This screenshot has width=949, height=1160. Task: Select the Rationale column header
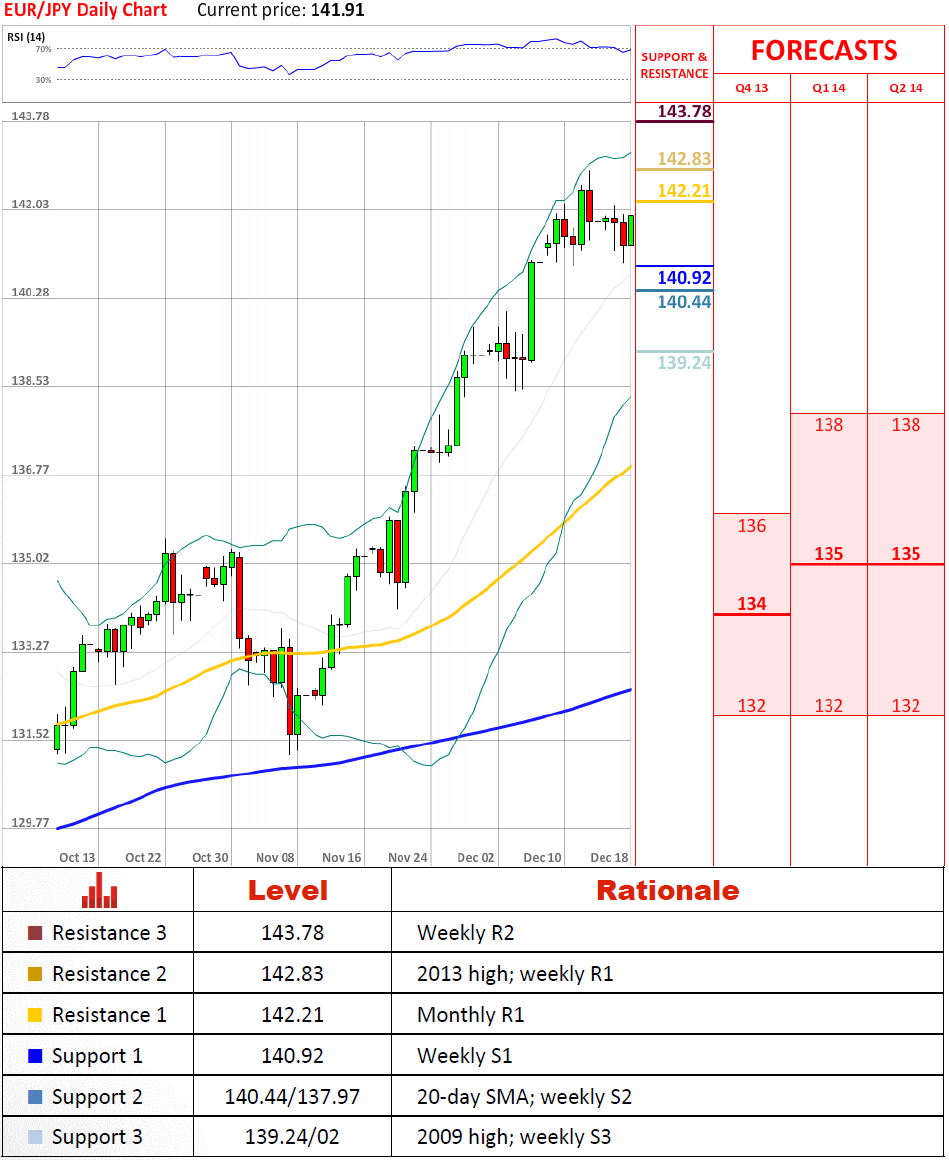(667, 890)
